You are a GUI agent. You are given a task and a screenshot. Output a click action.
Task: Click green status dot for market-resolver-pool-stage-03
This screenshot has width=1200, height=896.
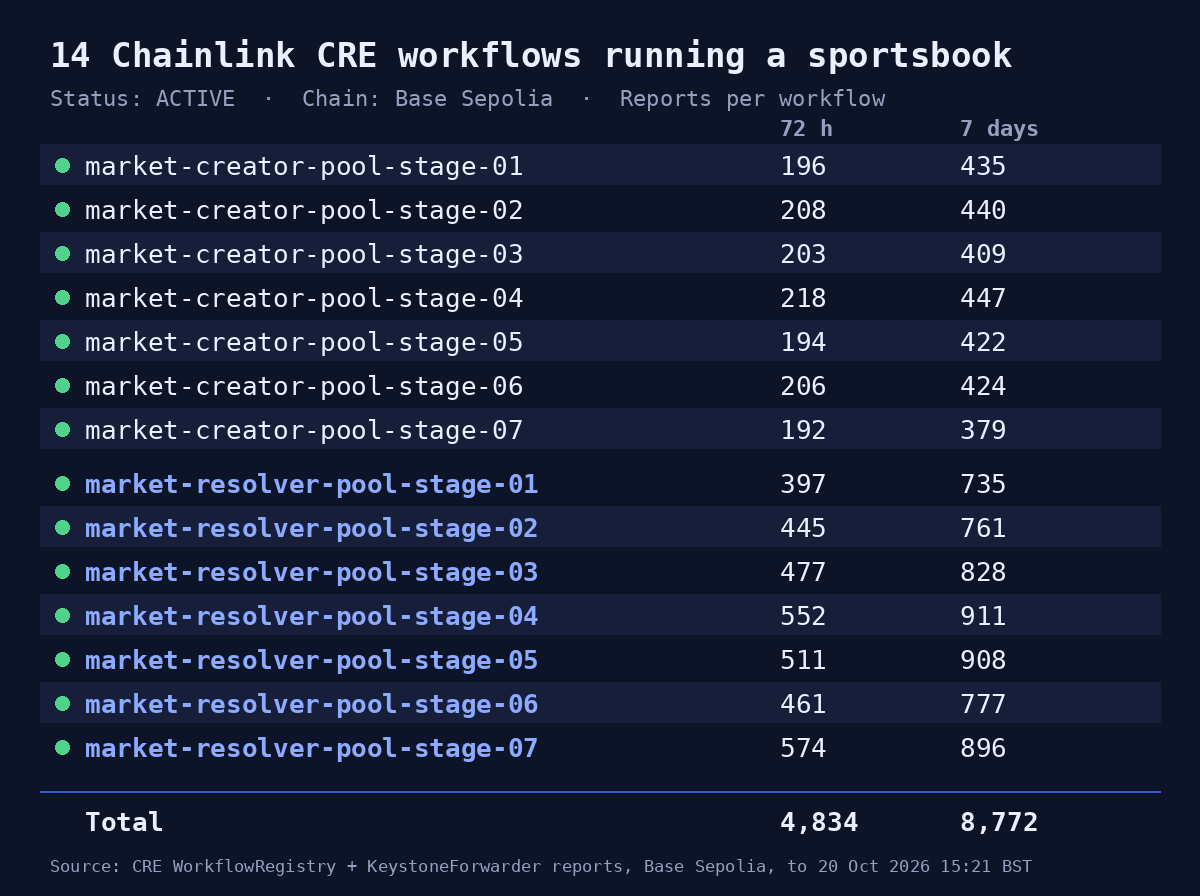point(62,571)
